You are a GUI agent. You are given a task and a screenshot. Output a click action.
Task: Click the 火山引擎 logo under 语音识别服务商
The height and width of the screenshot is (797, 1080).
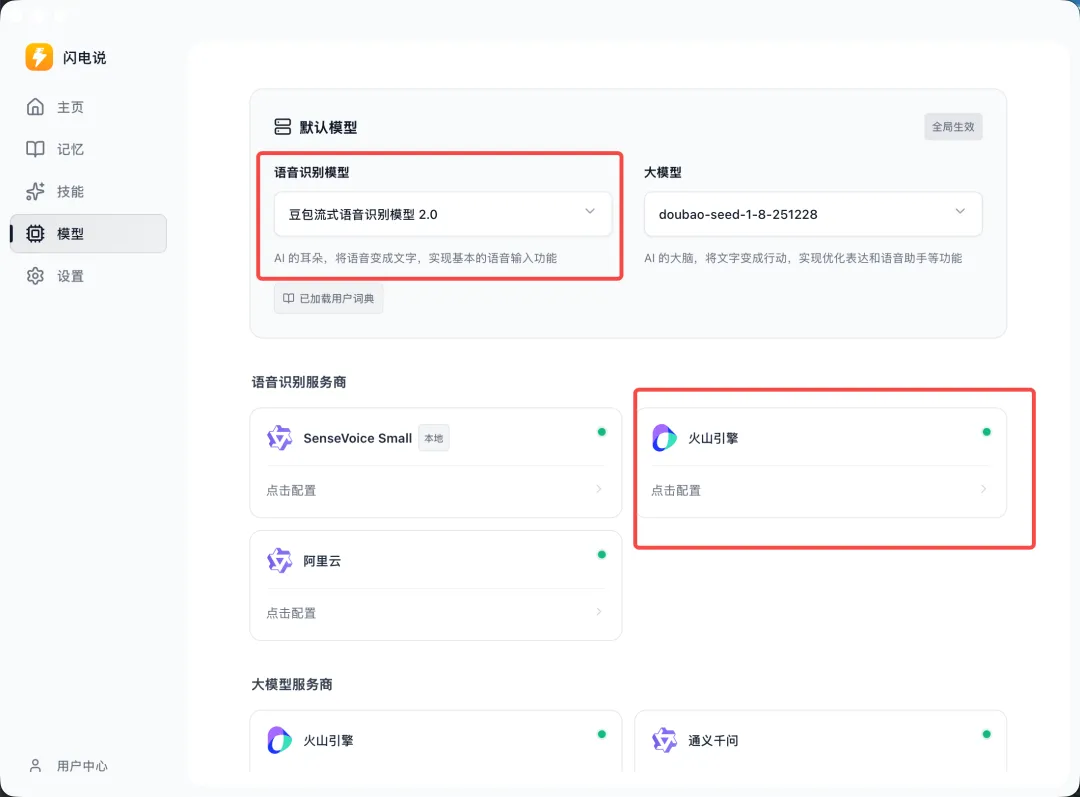tap(664, 438)
